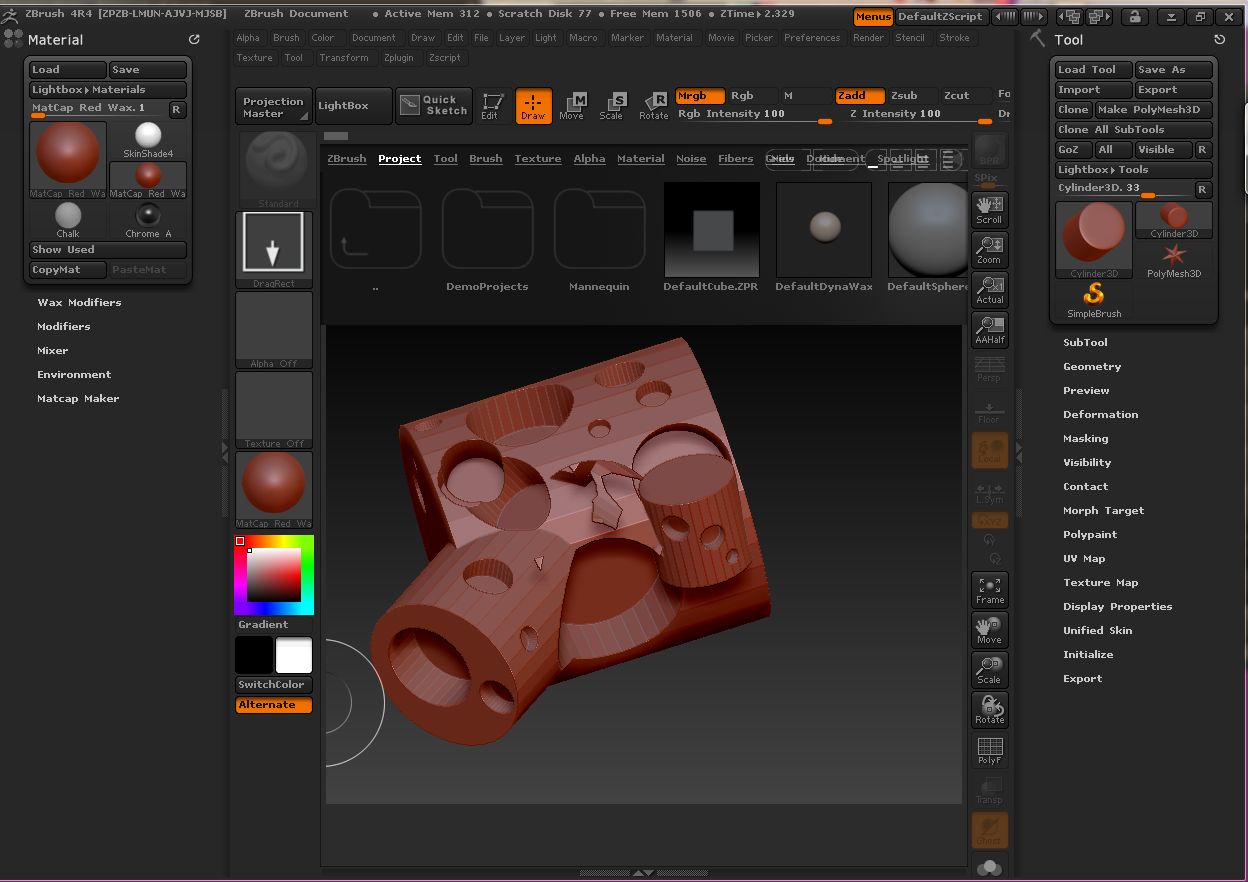Toggle the Zsub button
The width and height of the screenshot is (1248, 882).
pos(913,96)
